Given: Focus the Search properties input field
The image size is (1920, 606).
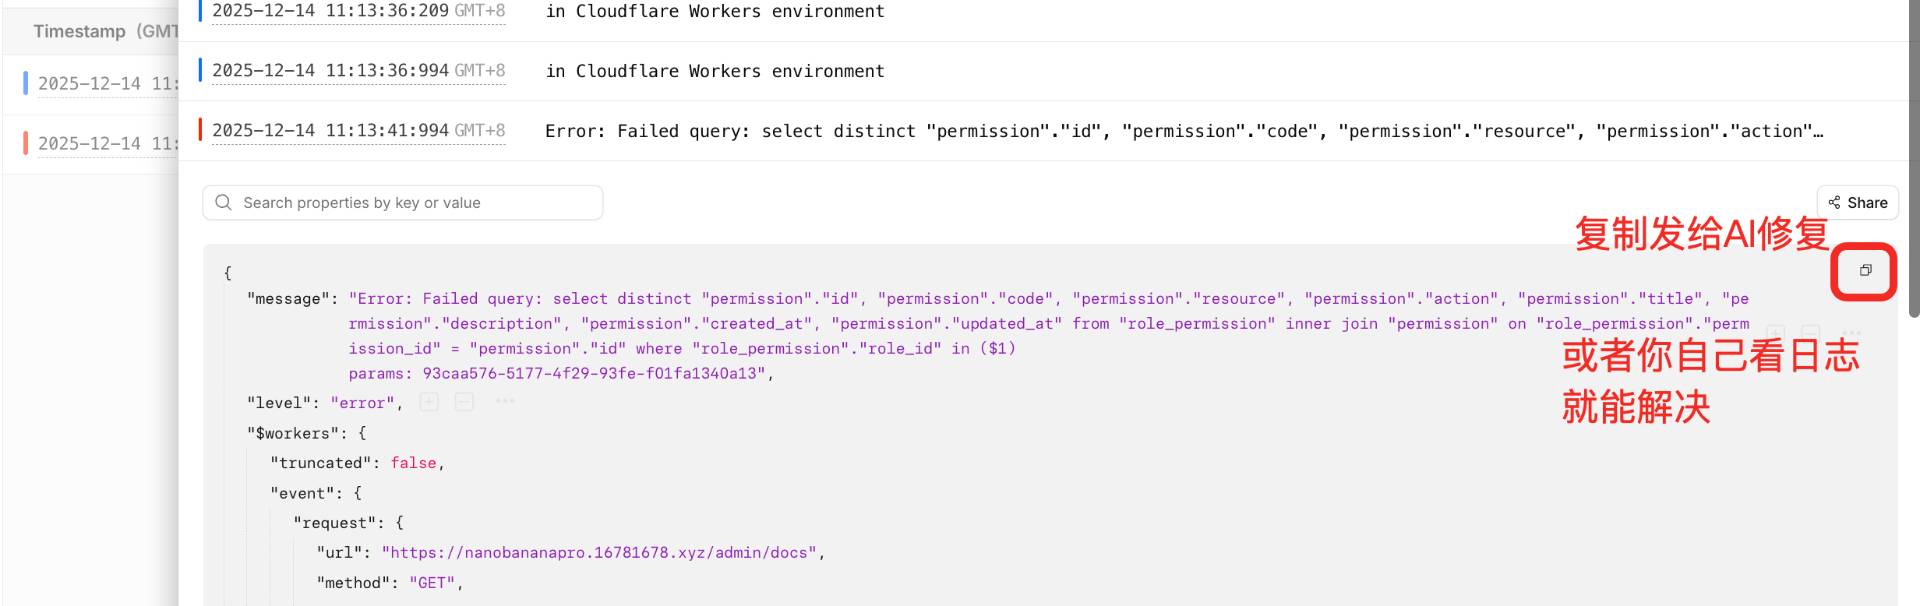Looking at the screenshot, I should coord(410,202).
